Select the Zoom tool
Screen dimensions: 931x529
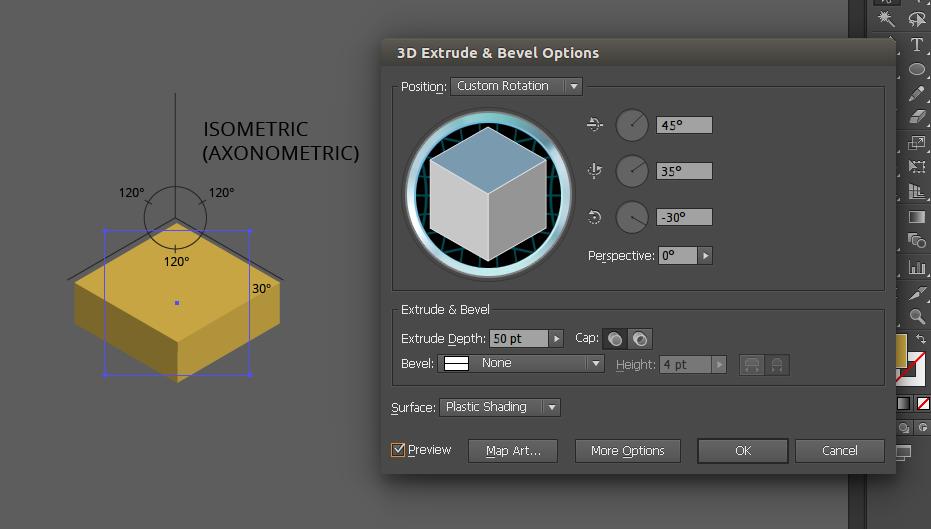click(x=917, y=316)
